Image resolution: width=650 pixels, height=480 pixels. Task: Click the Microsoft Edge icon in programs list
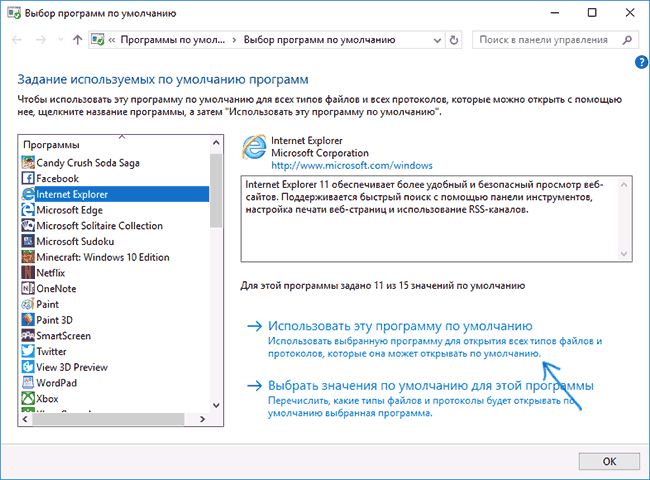click(28, 210)
